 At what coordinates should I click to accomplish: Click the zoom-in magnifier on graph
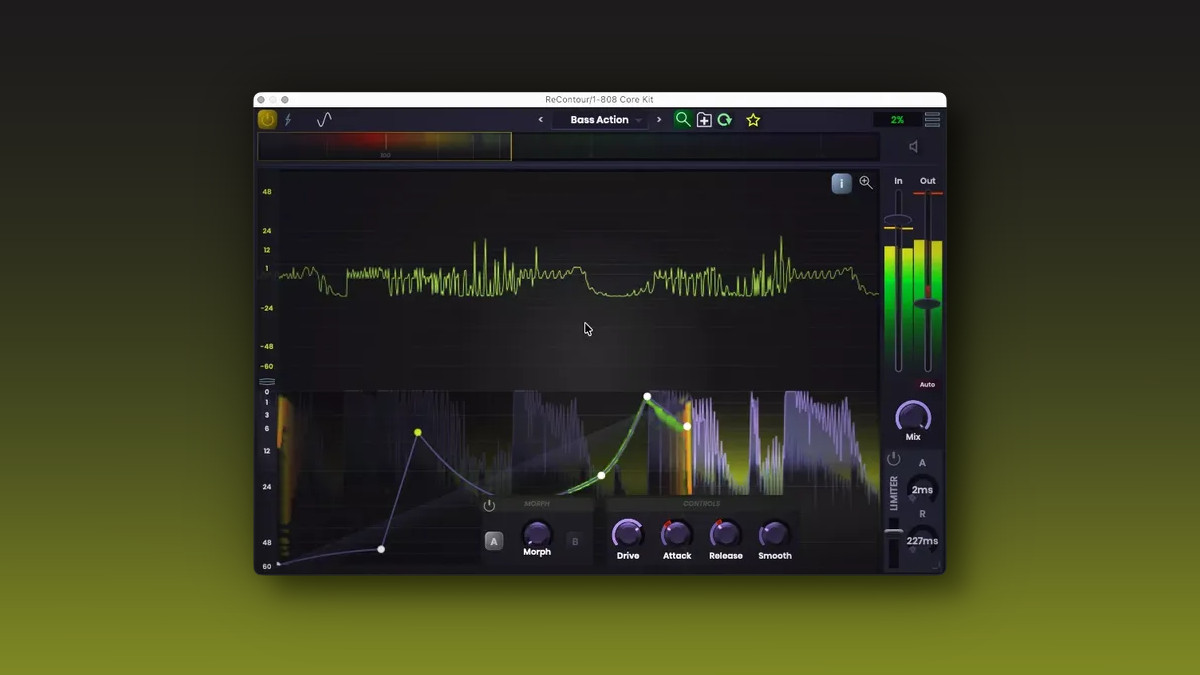[866, 183]
